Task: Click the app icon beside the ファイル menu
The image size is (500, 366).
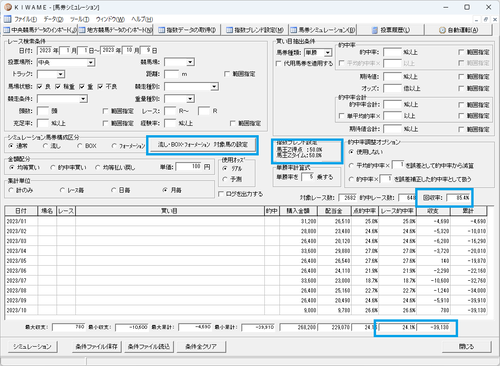Action: coord(7,19)
